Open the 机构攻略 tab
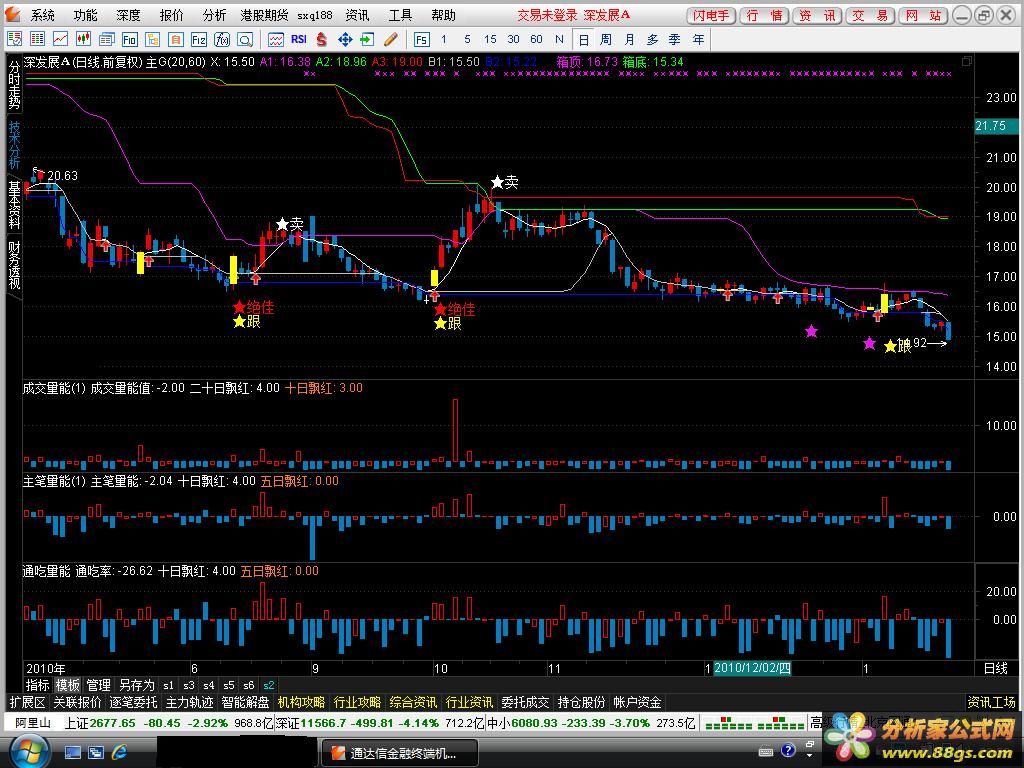Viewport: 1024px width, 768px height. coord(301,702)
